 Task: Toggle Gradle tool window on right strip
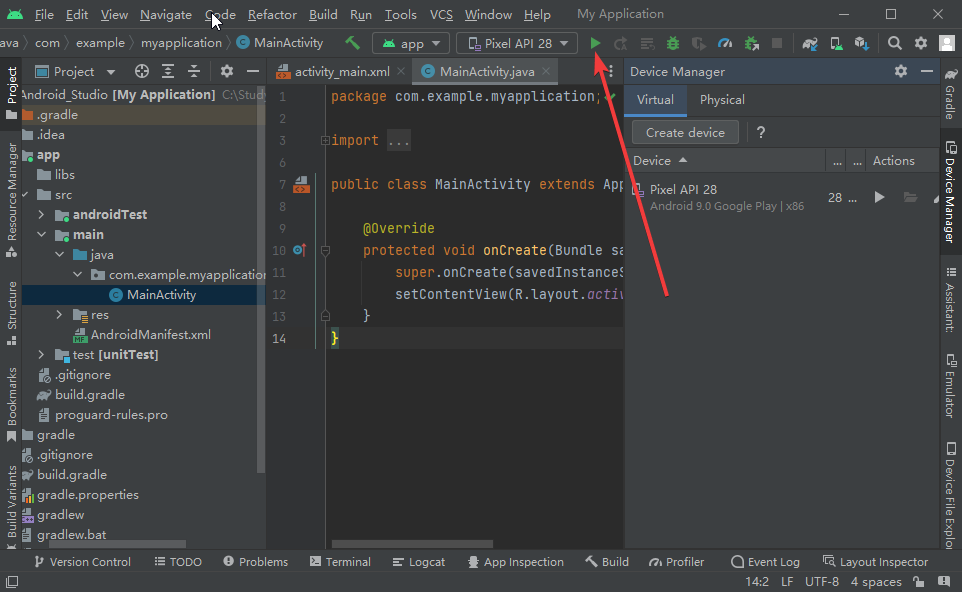pos(950,93)
